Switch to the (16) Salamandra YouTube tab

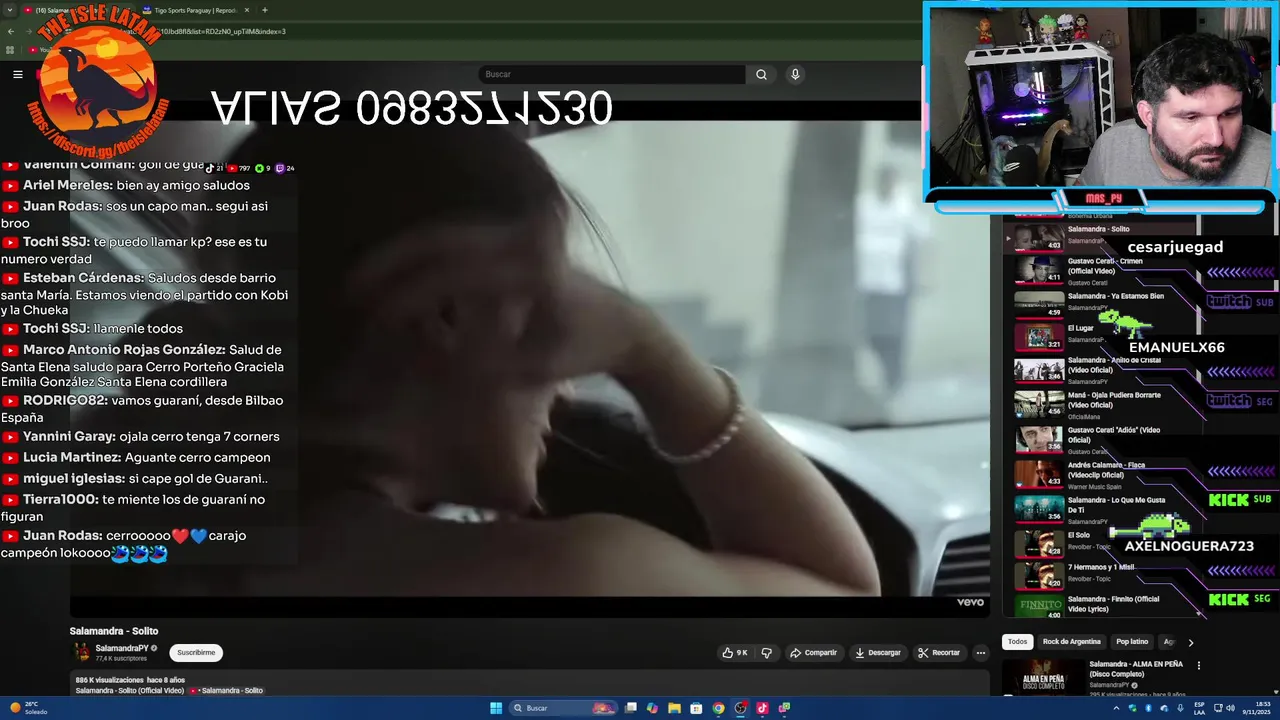coord(75,10)
